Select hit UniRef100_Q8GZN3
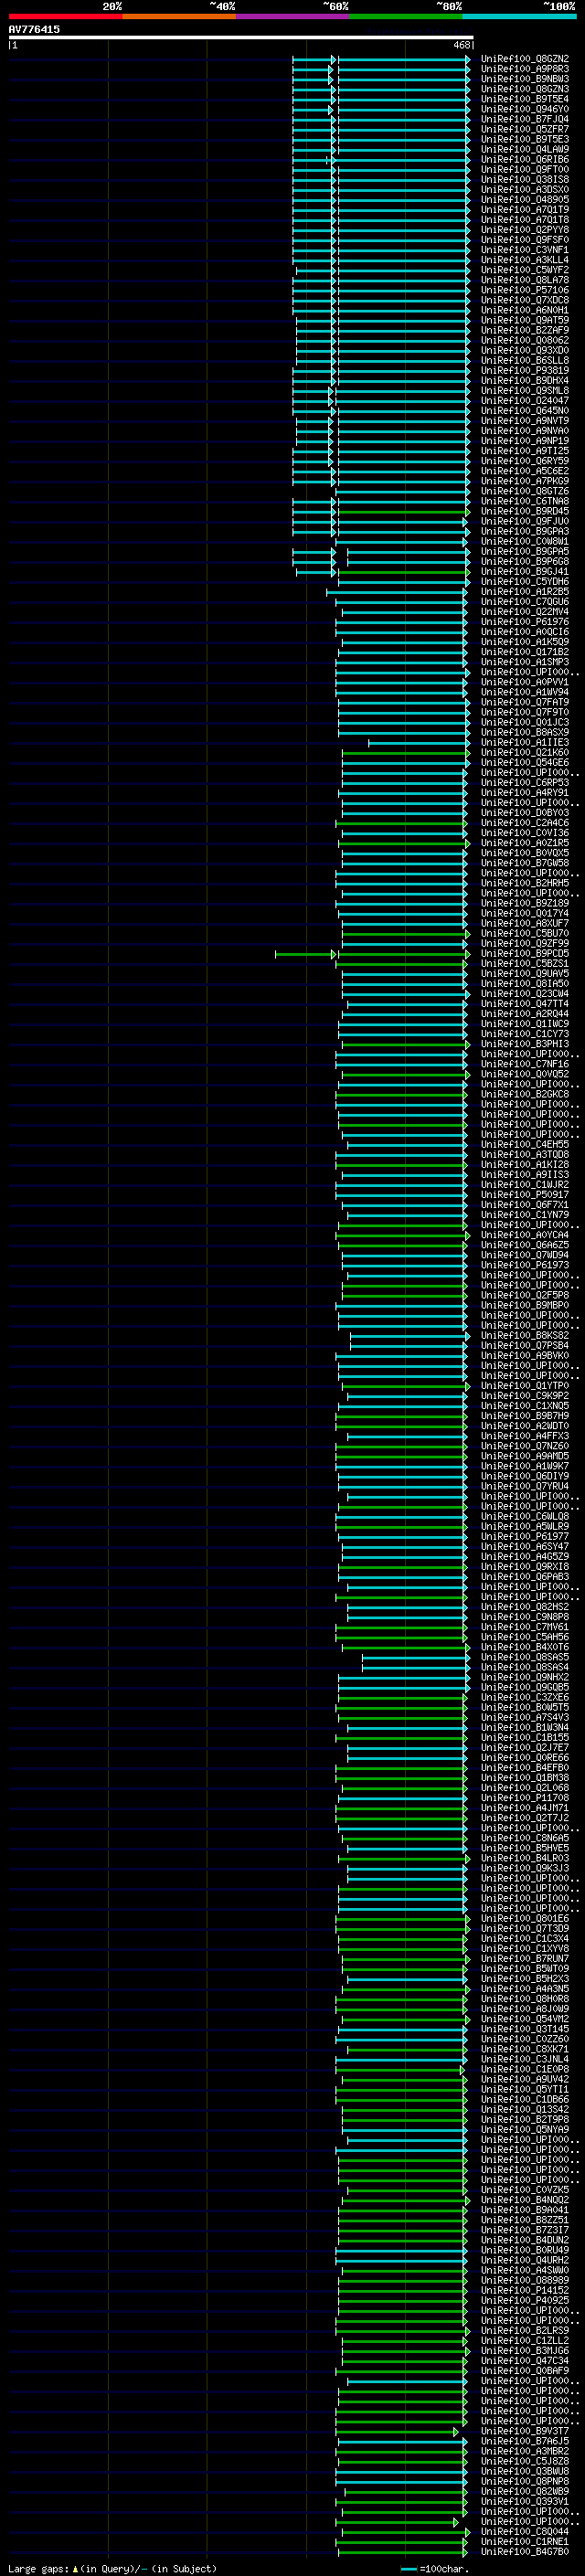This screenshot has width=585, height=2576. pyautogui.click(x=525, y=89)
